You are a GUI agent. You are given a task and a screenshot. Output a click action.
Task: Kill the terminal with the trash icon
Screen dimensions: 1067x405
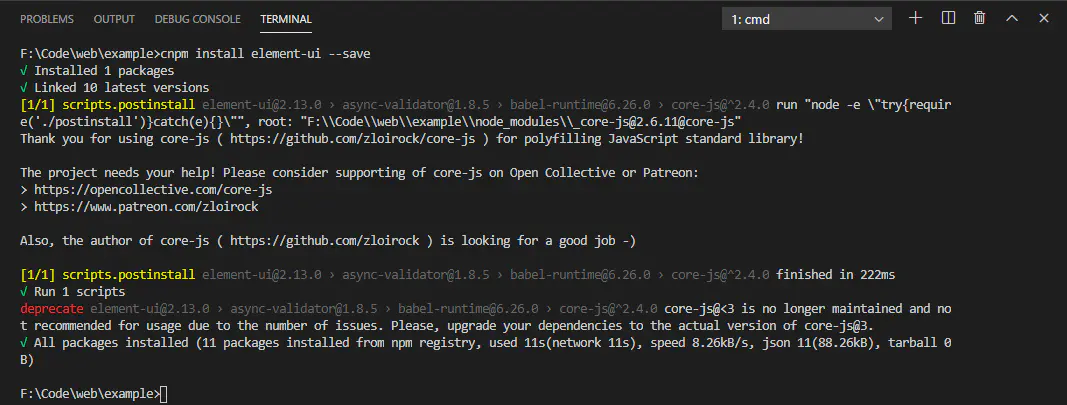click(x=980, y=18)
